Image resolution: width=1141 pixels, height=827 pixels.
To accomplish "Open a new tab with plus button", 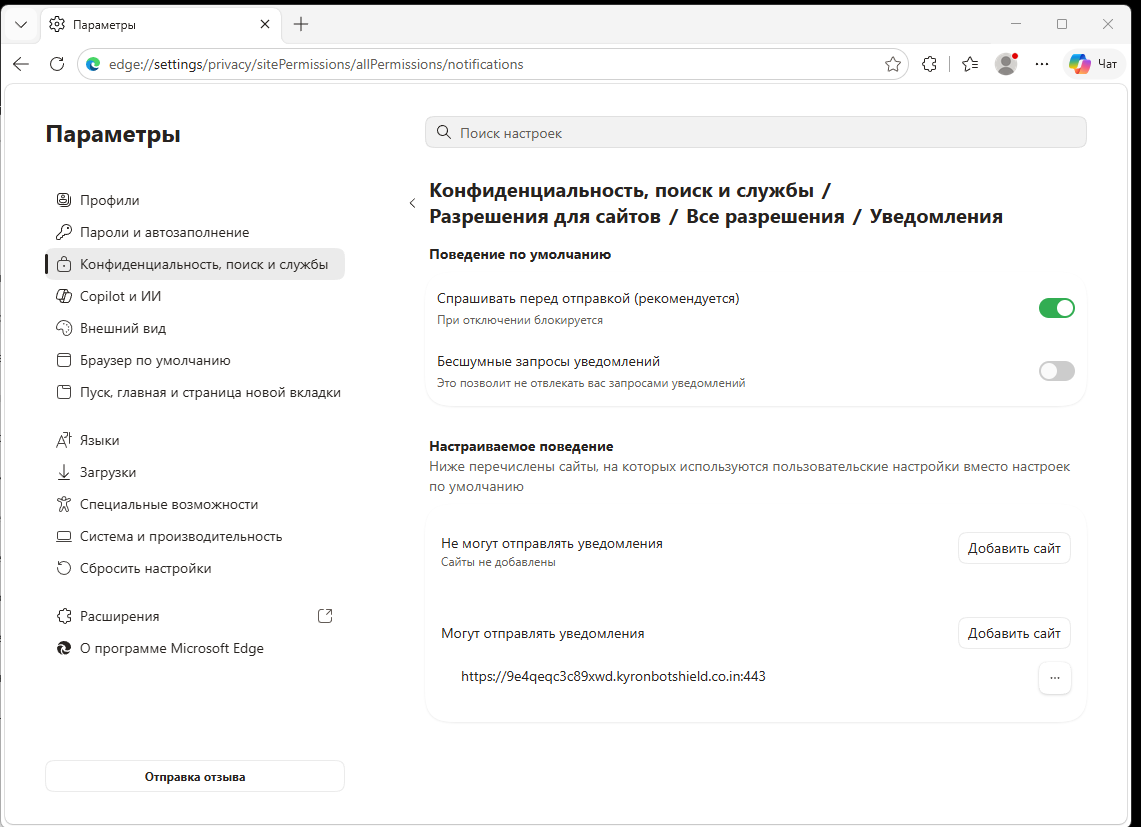I will point(301,24).
